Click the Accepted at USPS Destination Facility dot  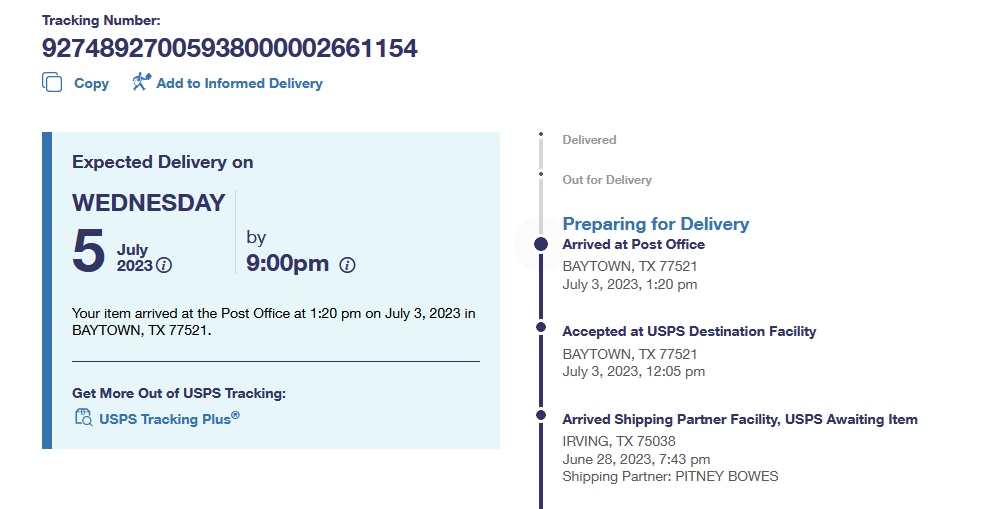pyautogui.click(x=541, y=327)
